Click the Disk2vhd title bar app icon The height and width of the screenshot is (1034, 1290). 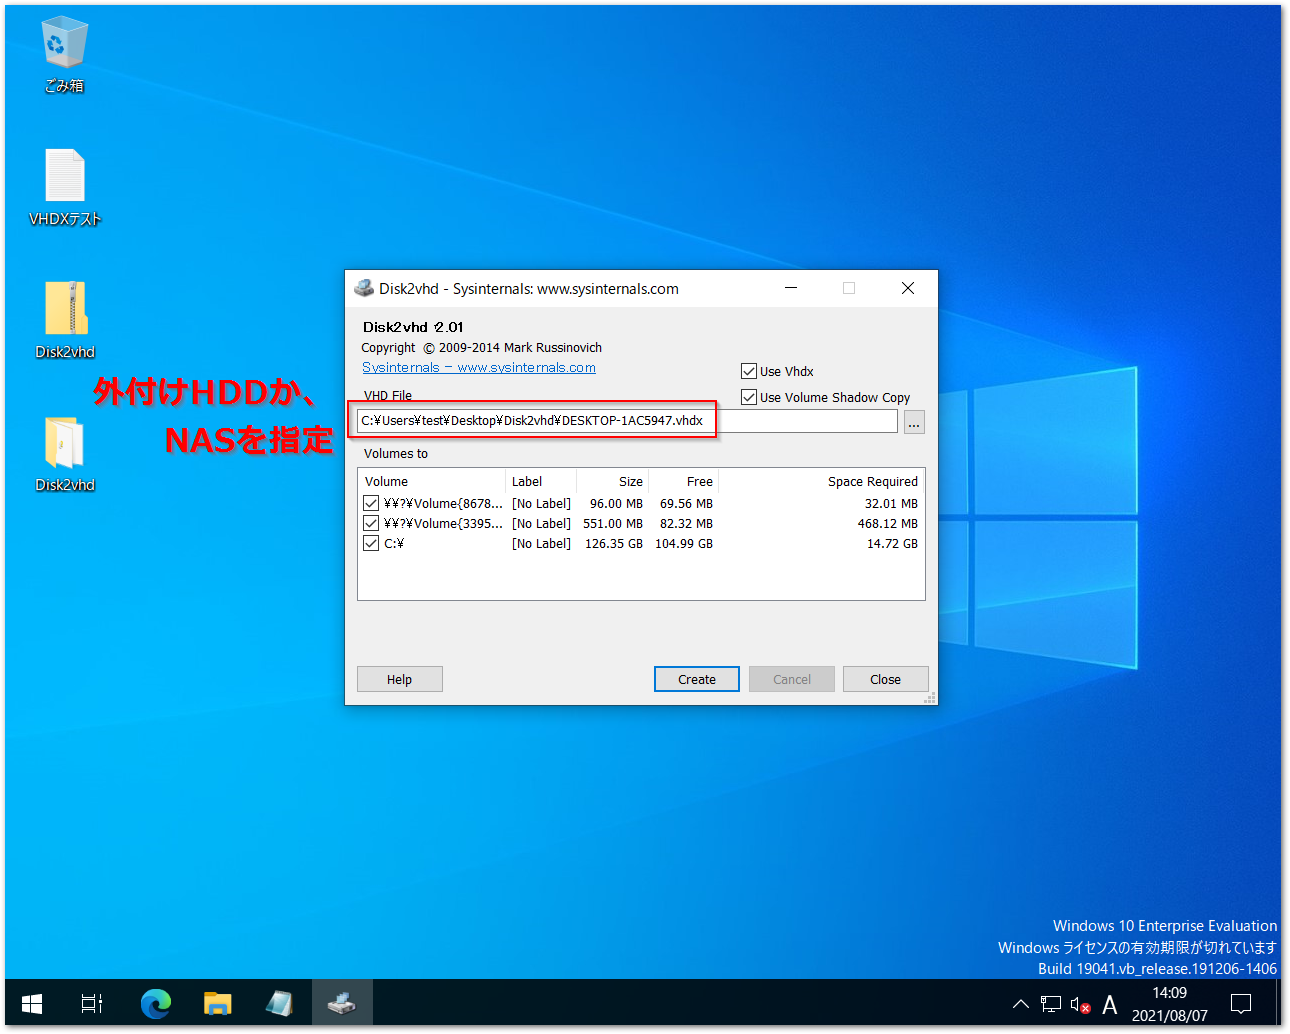364,288
